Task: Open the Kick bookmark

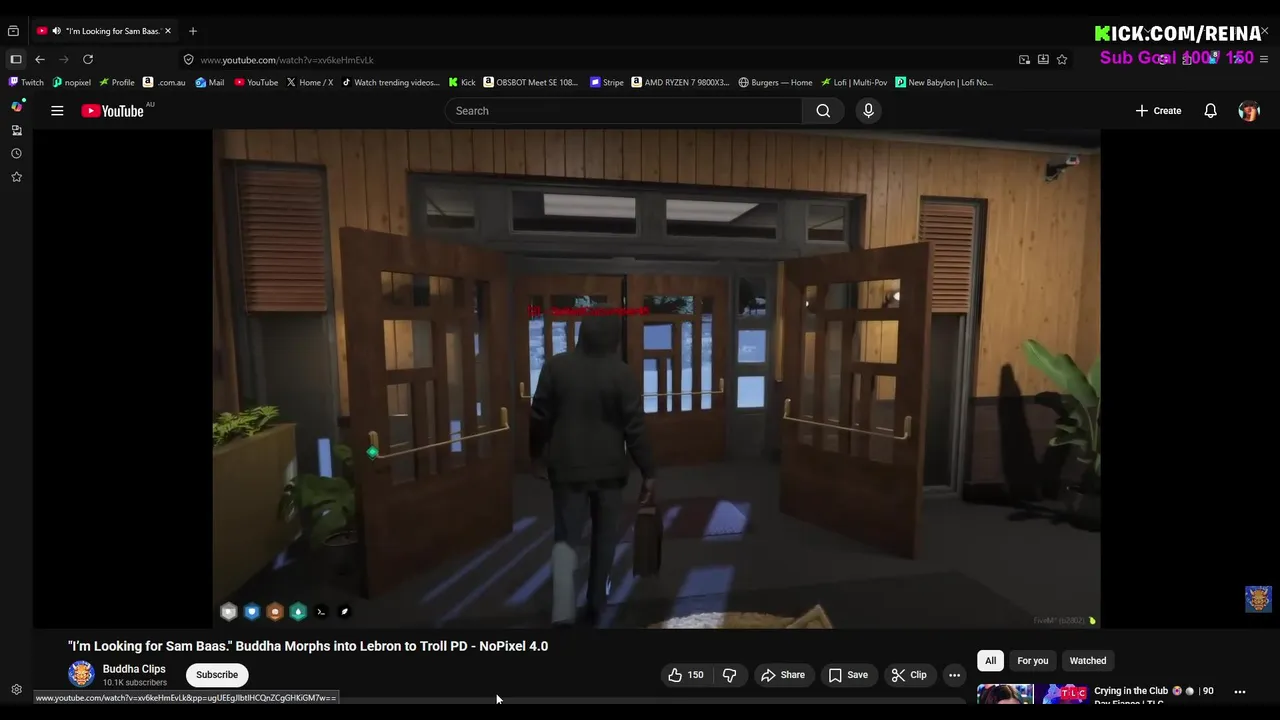Action: 461,83
